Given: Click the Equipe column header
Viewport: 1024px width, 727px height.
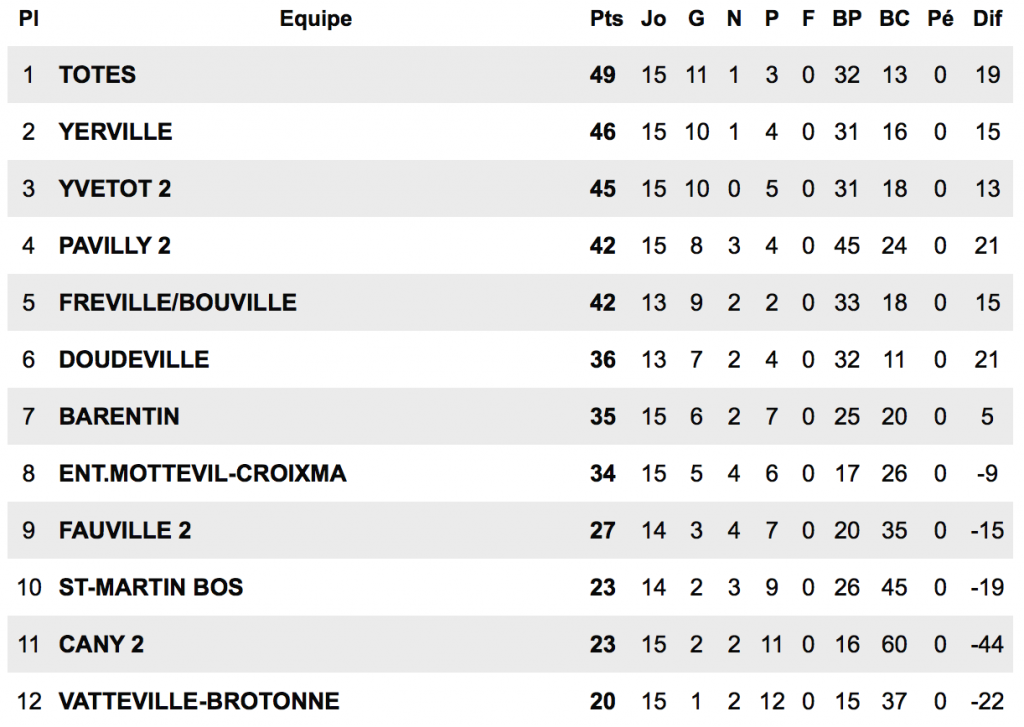Looking at the screenshot, I should 315,20.
